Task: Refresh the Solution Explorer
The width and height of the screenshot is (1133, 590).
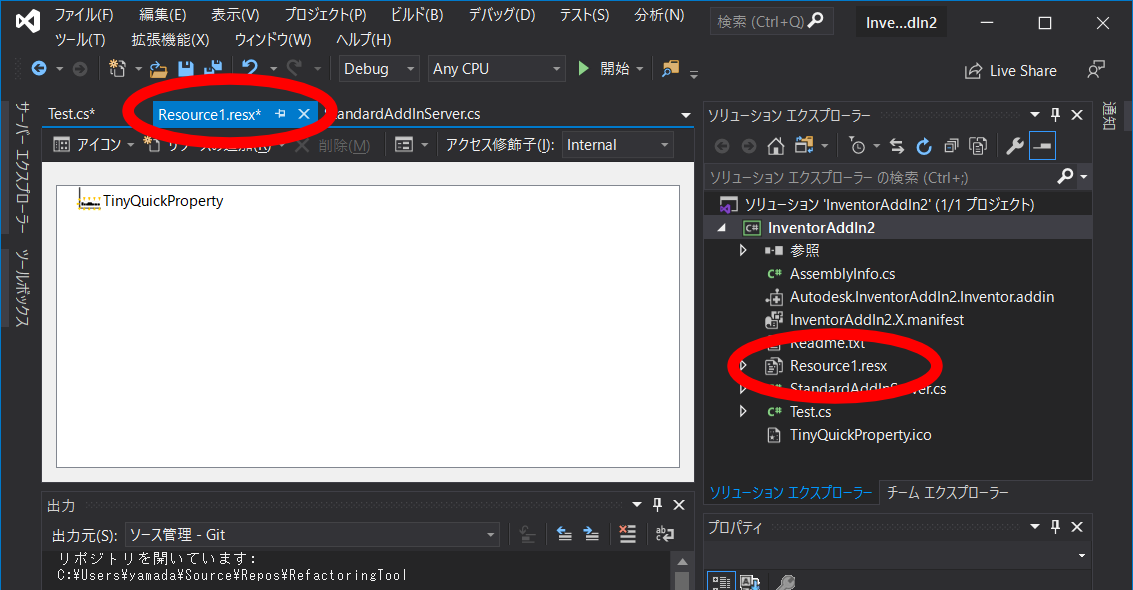Action: click(x=924, y=146)
